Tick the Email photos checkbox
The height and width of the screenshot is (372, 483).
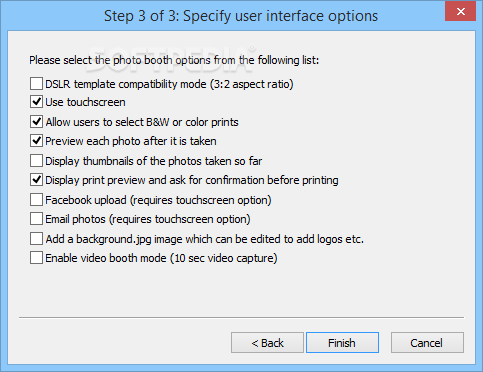pos(36,219)
